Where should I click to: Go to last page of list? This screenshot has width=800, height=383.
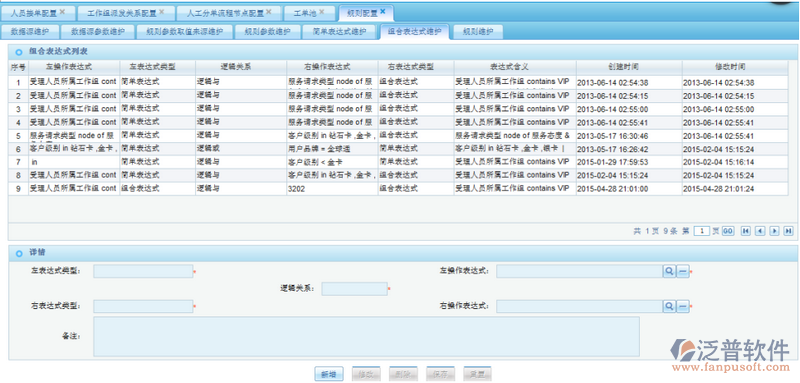[x=788, y=231]
